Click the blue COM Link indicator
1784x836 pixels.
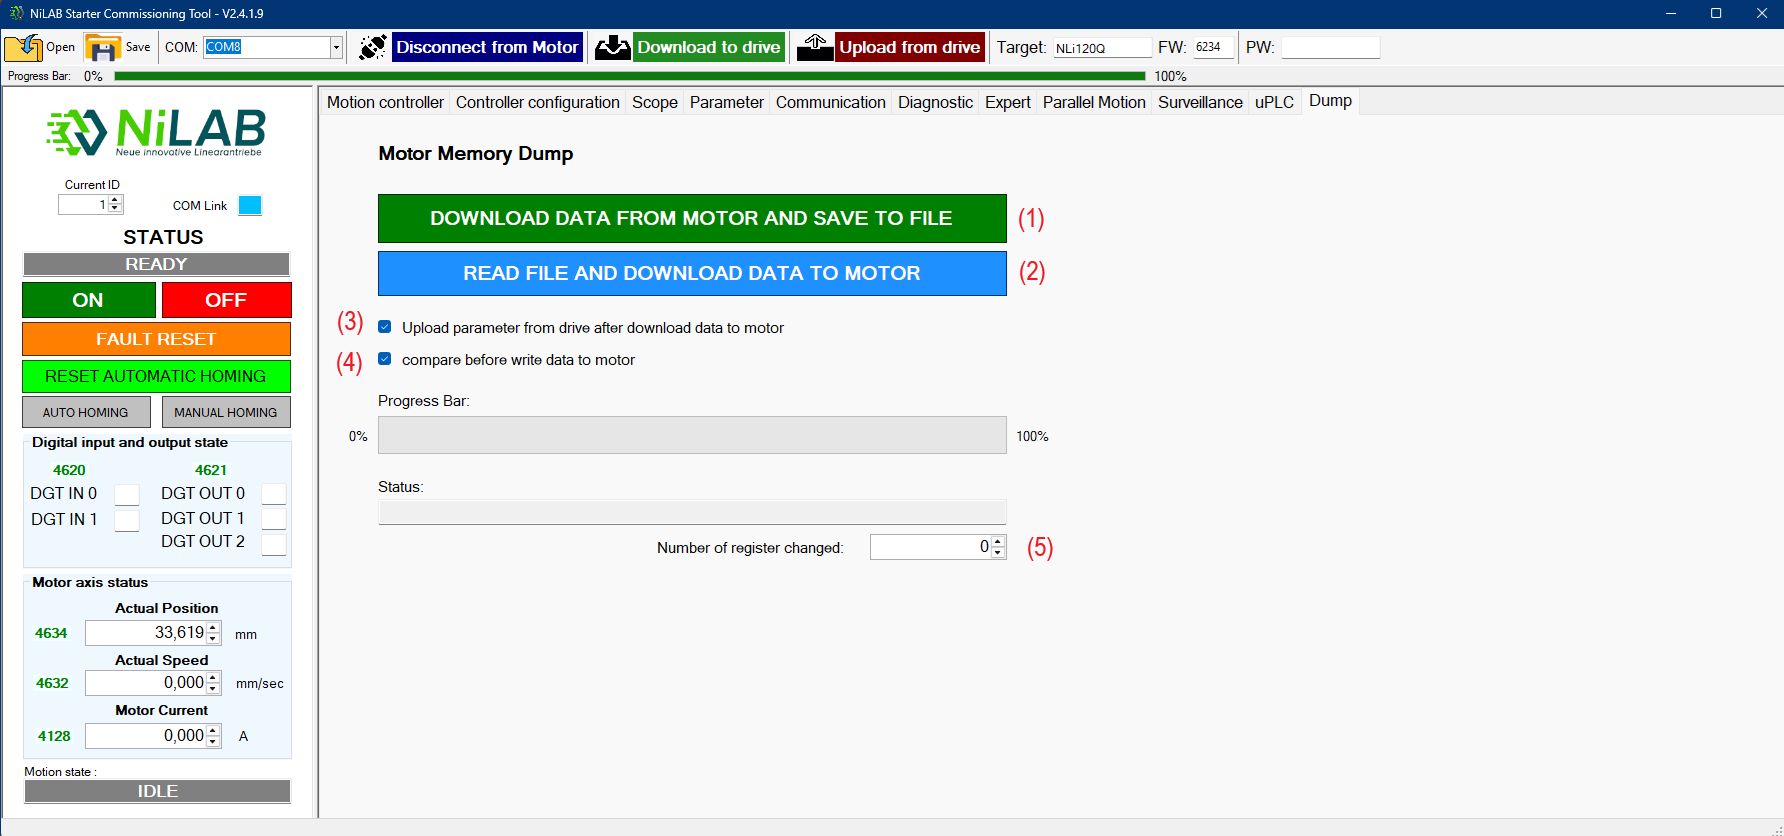point(250,205)
